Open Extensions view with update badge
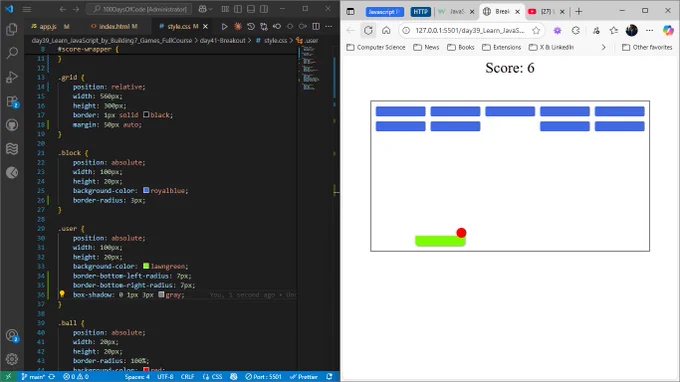 point(12,101)
